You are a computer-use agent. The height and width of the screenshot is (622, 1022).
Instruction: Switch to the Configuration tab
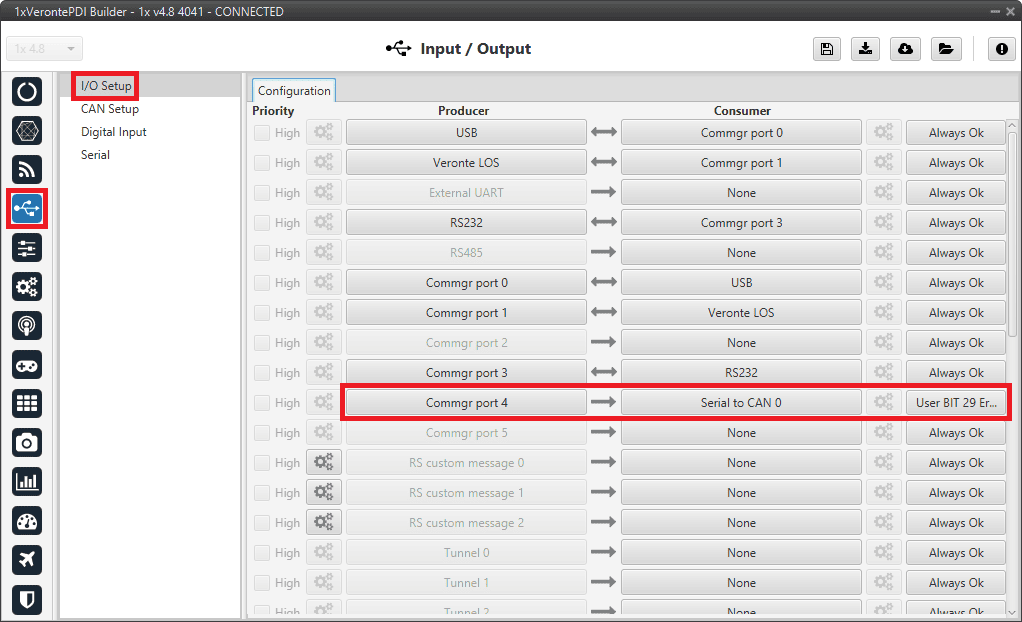point(294,91)
